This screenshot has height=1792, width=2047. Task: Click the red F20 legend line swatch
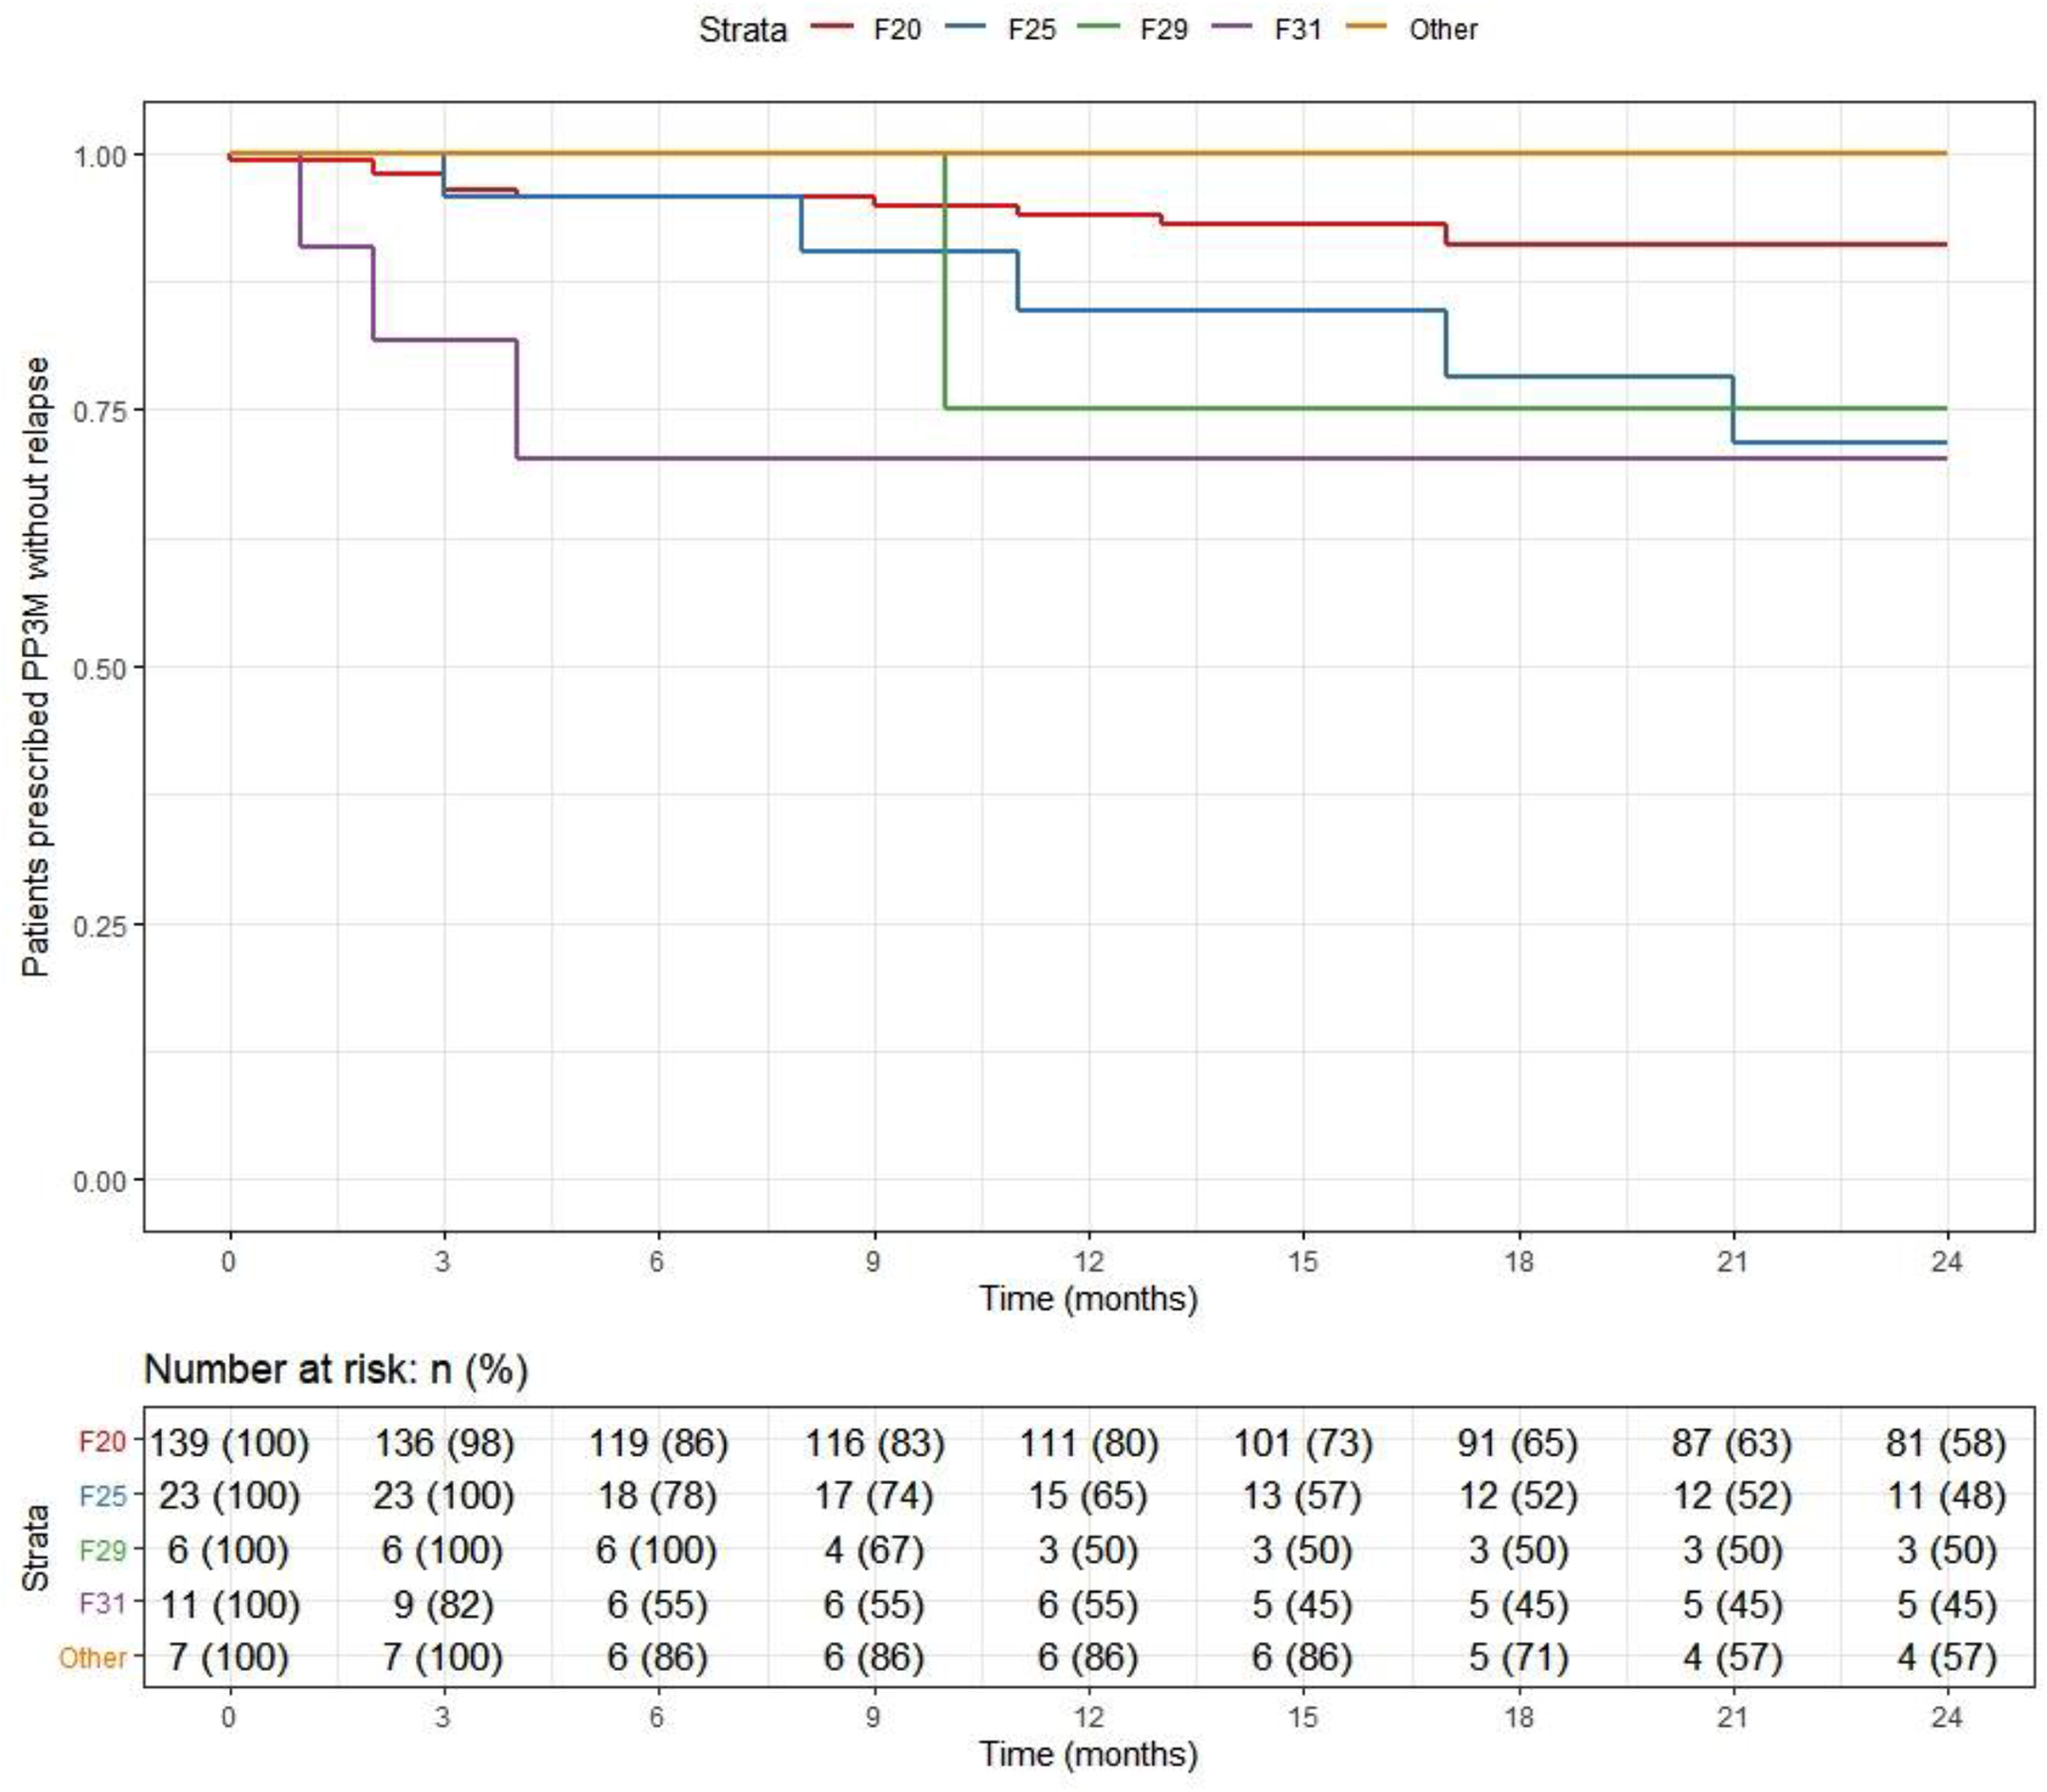point(833,27)
